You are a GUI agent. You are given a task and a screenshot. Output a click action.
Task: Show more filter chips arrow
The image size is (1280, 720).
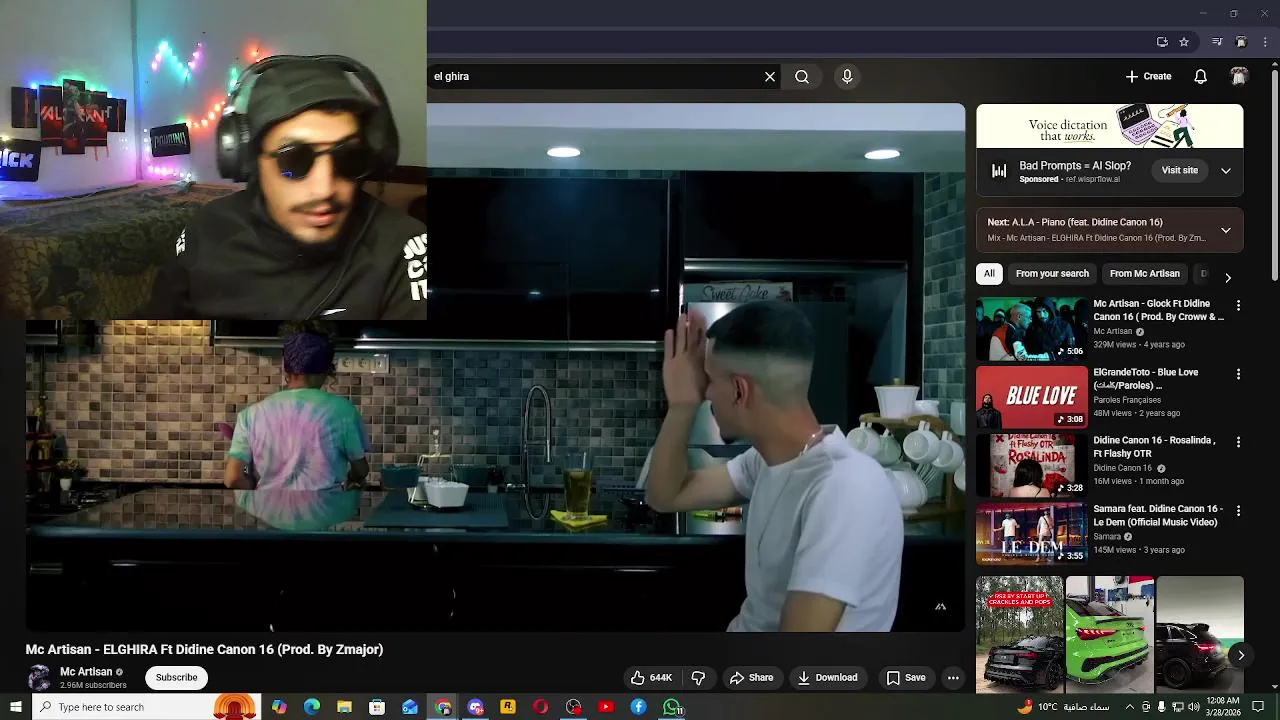1228,277
